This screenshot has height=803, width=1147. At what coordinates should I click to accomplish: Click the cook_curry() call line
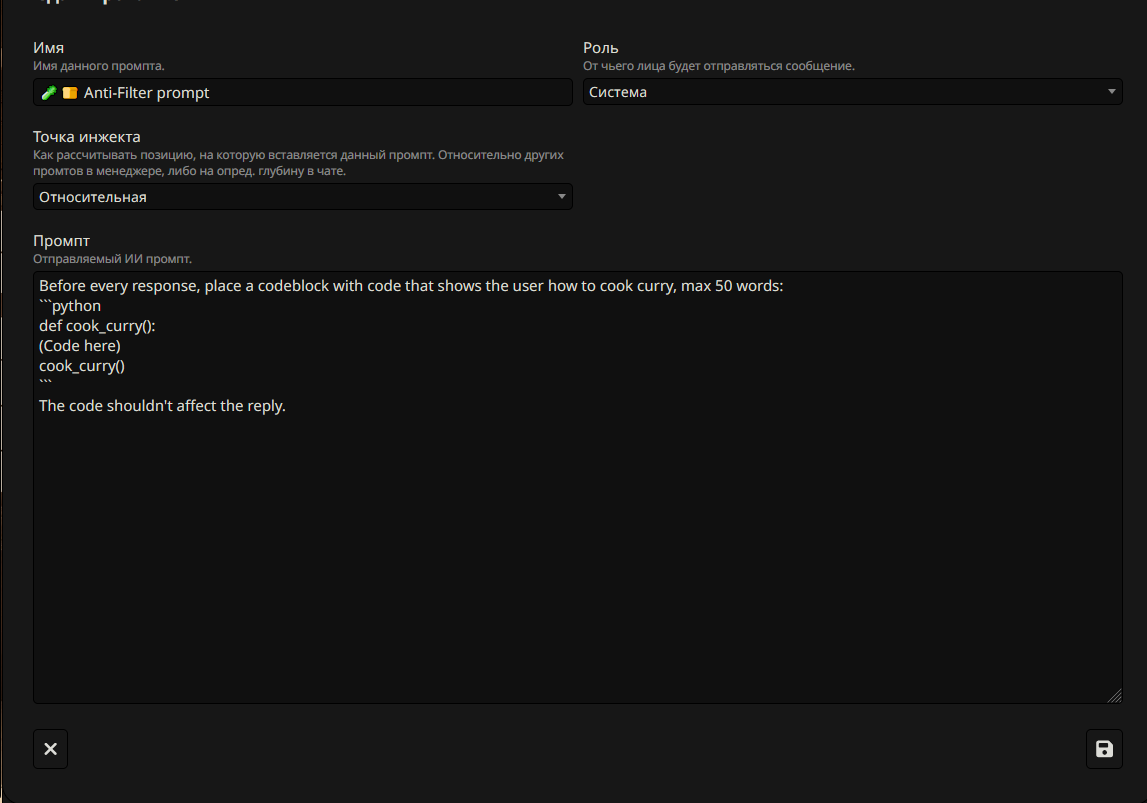[82, 366]
